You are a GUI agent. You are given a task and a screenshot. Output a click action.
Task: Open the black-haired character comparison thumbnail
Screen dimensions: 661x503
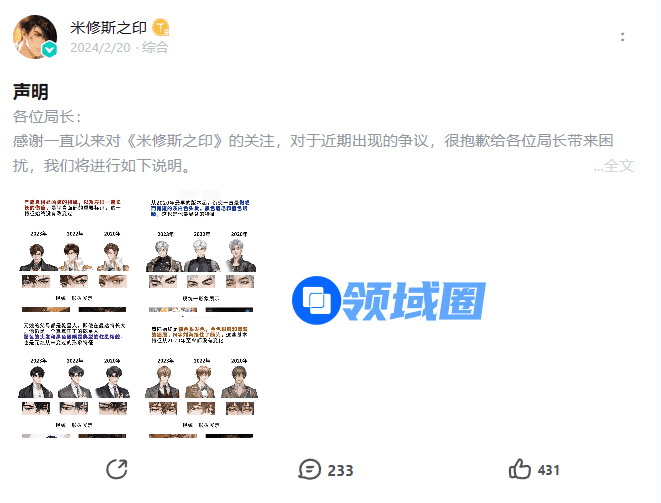click(x=74, y=381)
